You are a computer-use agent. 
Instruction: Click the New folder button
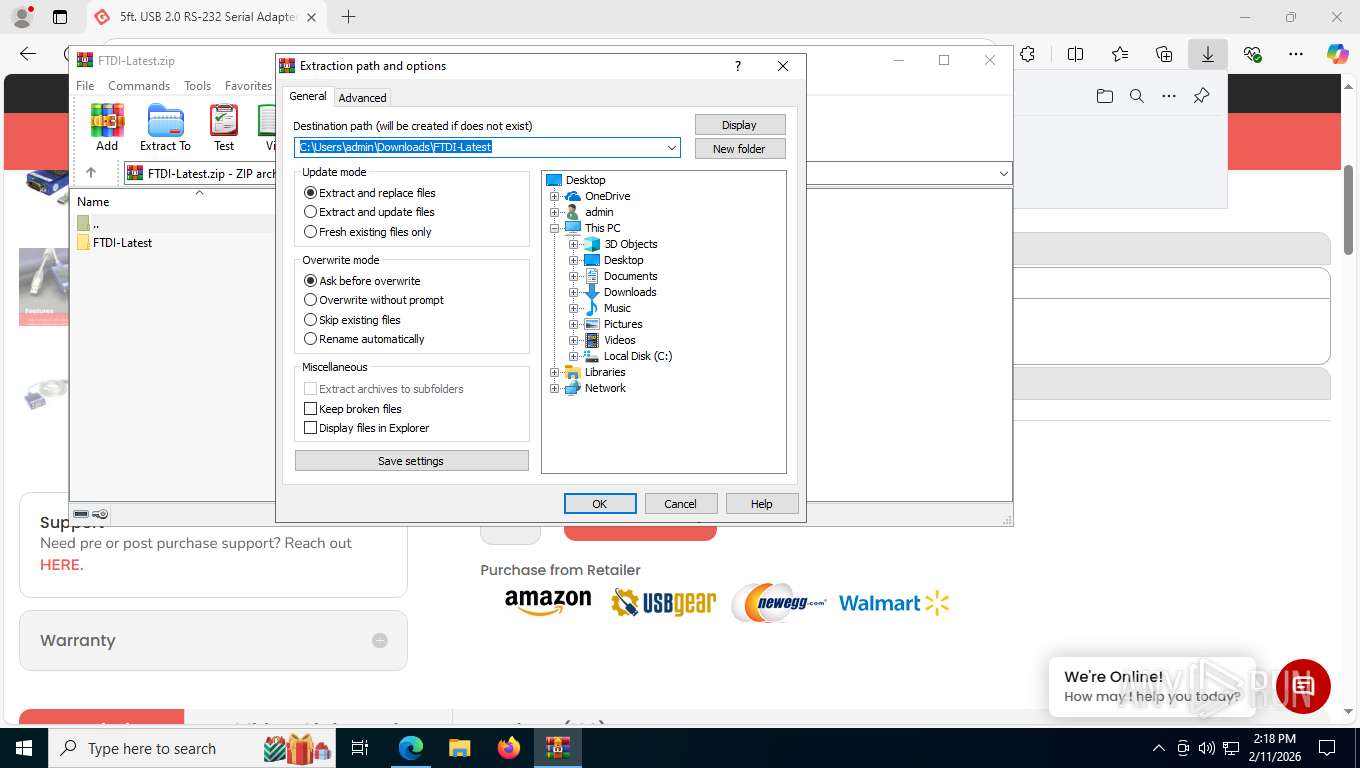pos(740,149)
